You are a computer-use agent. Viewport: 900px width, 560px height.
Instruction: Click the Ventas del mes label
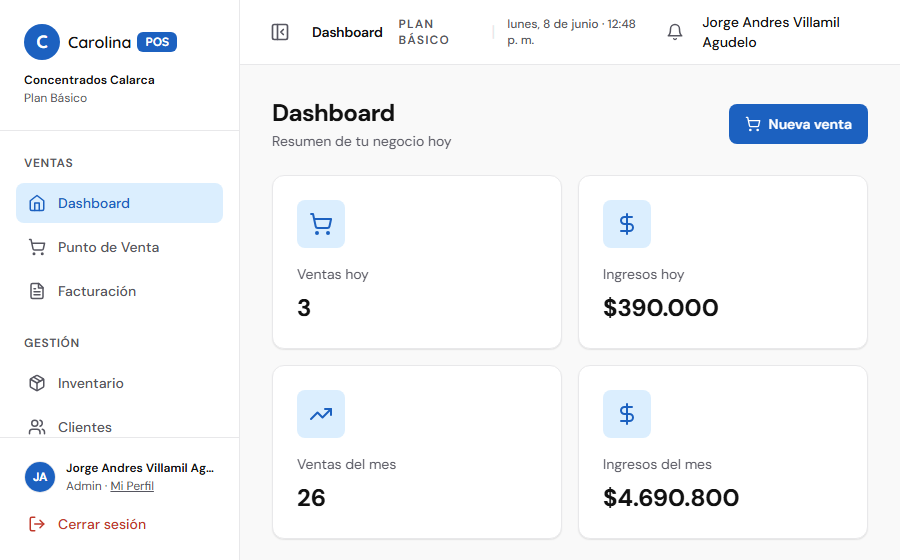pyautogui.click(x=347, y=464)
